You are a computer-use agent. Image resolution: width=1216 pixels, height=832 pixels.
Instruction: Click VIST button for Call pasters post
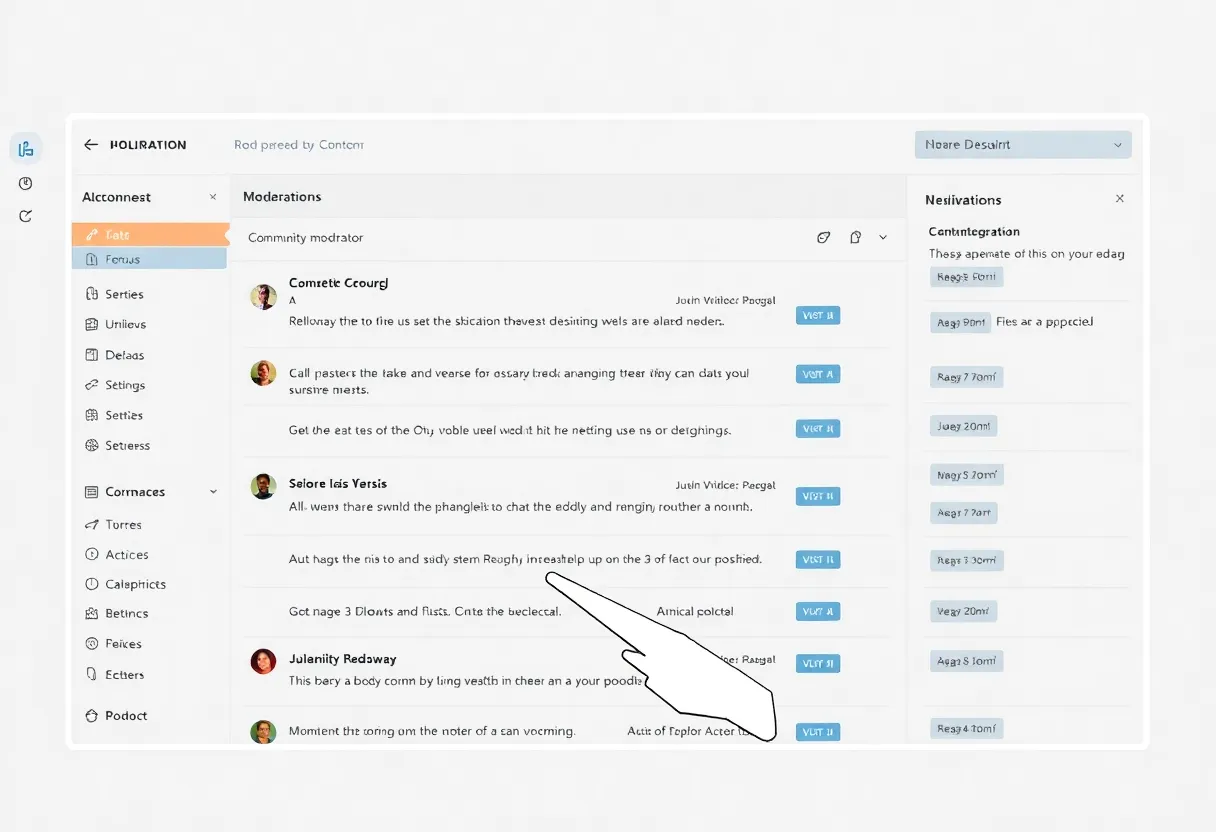click(x=818, y=374)
